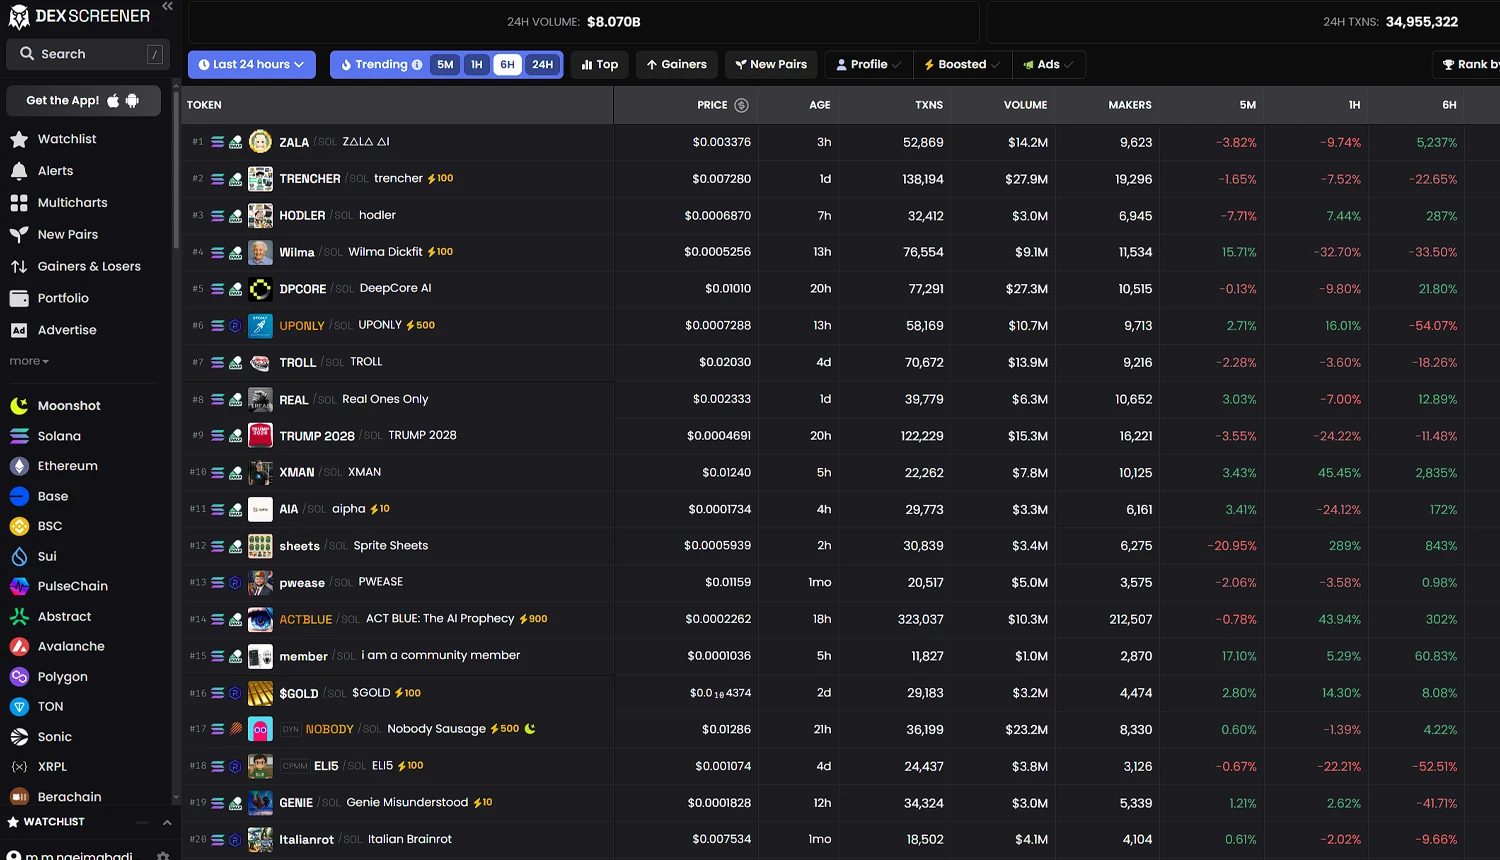Sort by the AGE column header

(820, 105)
